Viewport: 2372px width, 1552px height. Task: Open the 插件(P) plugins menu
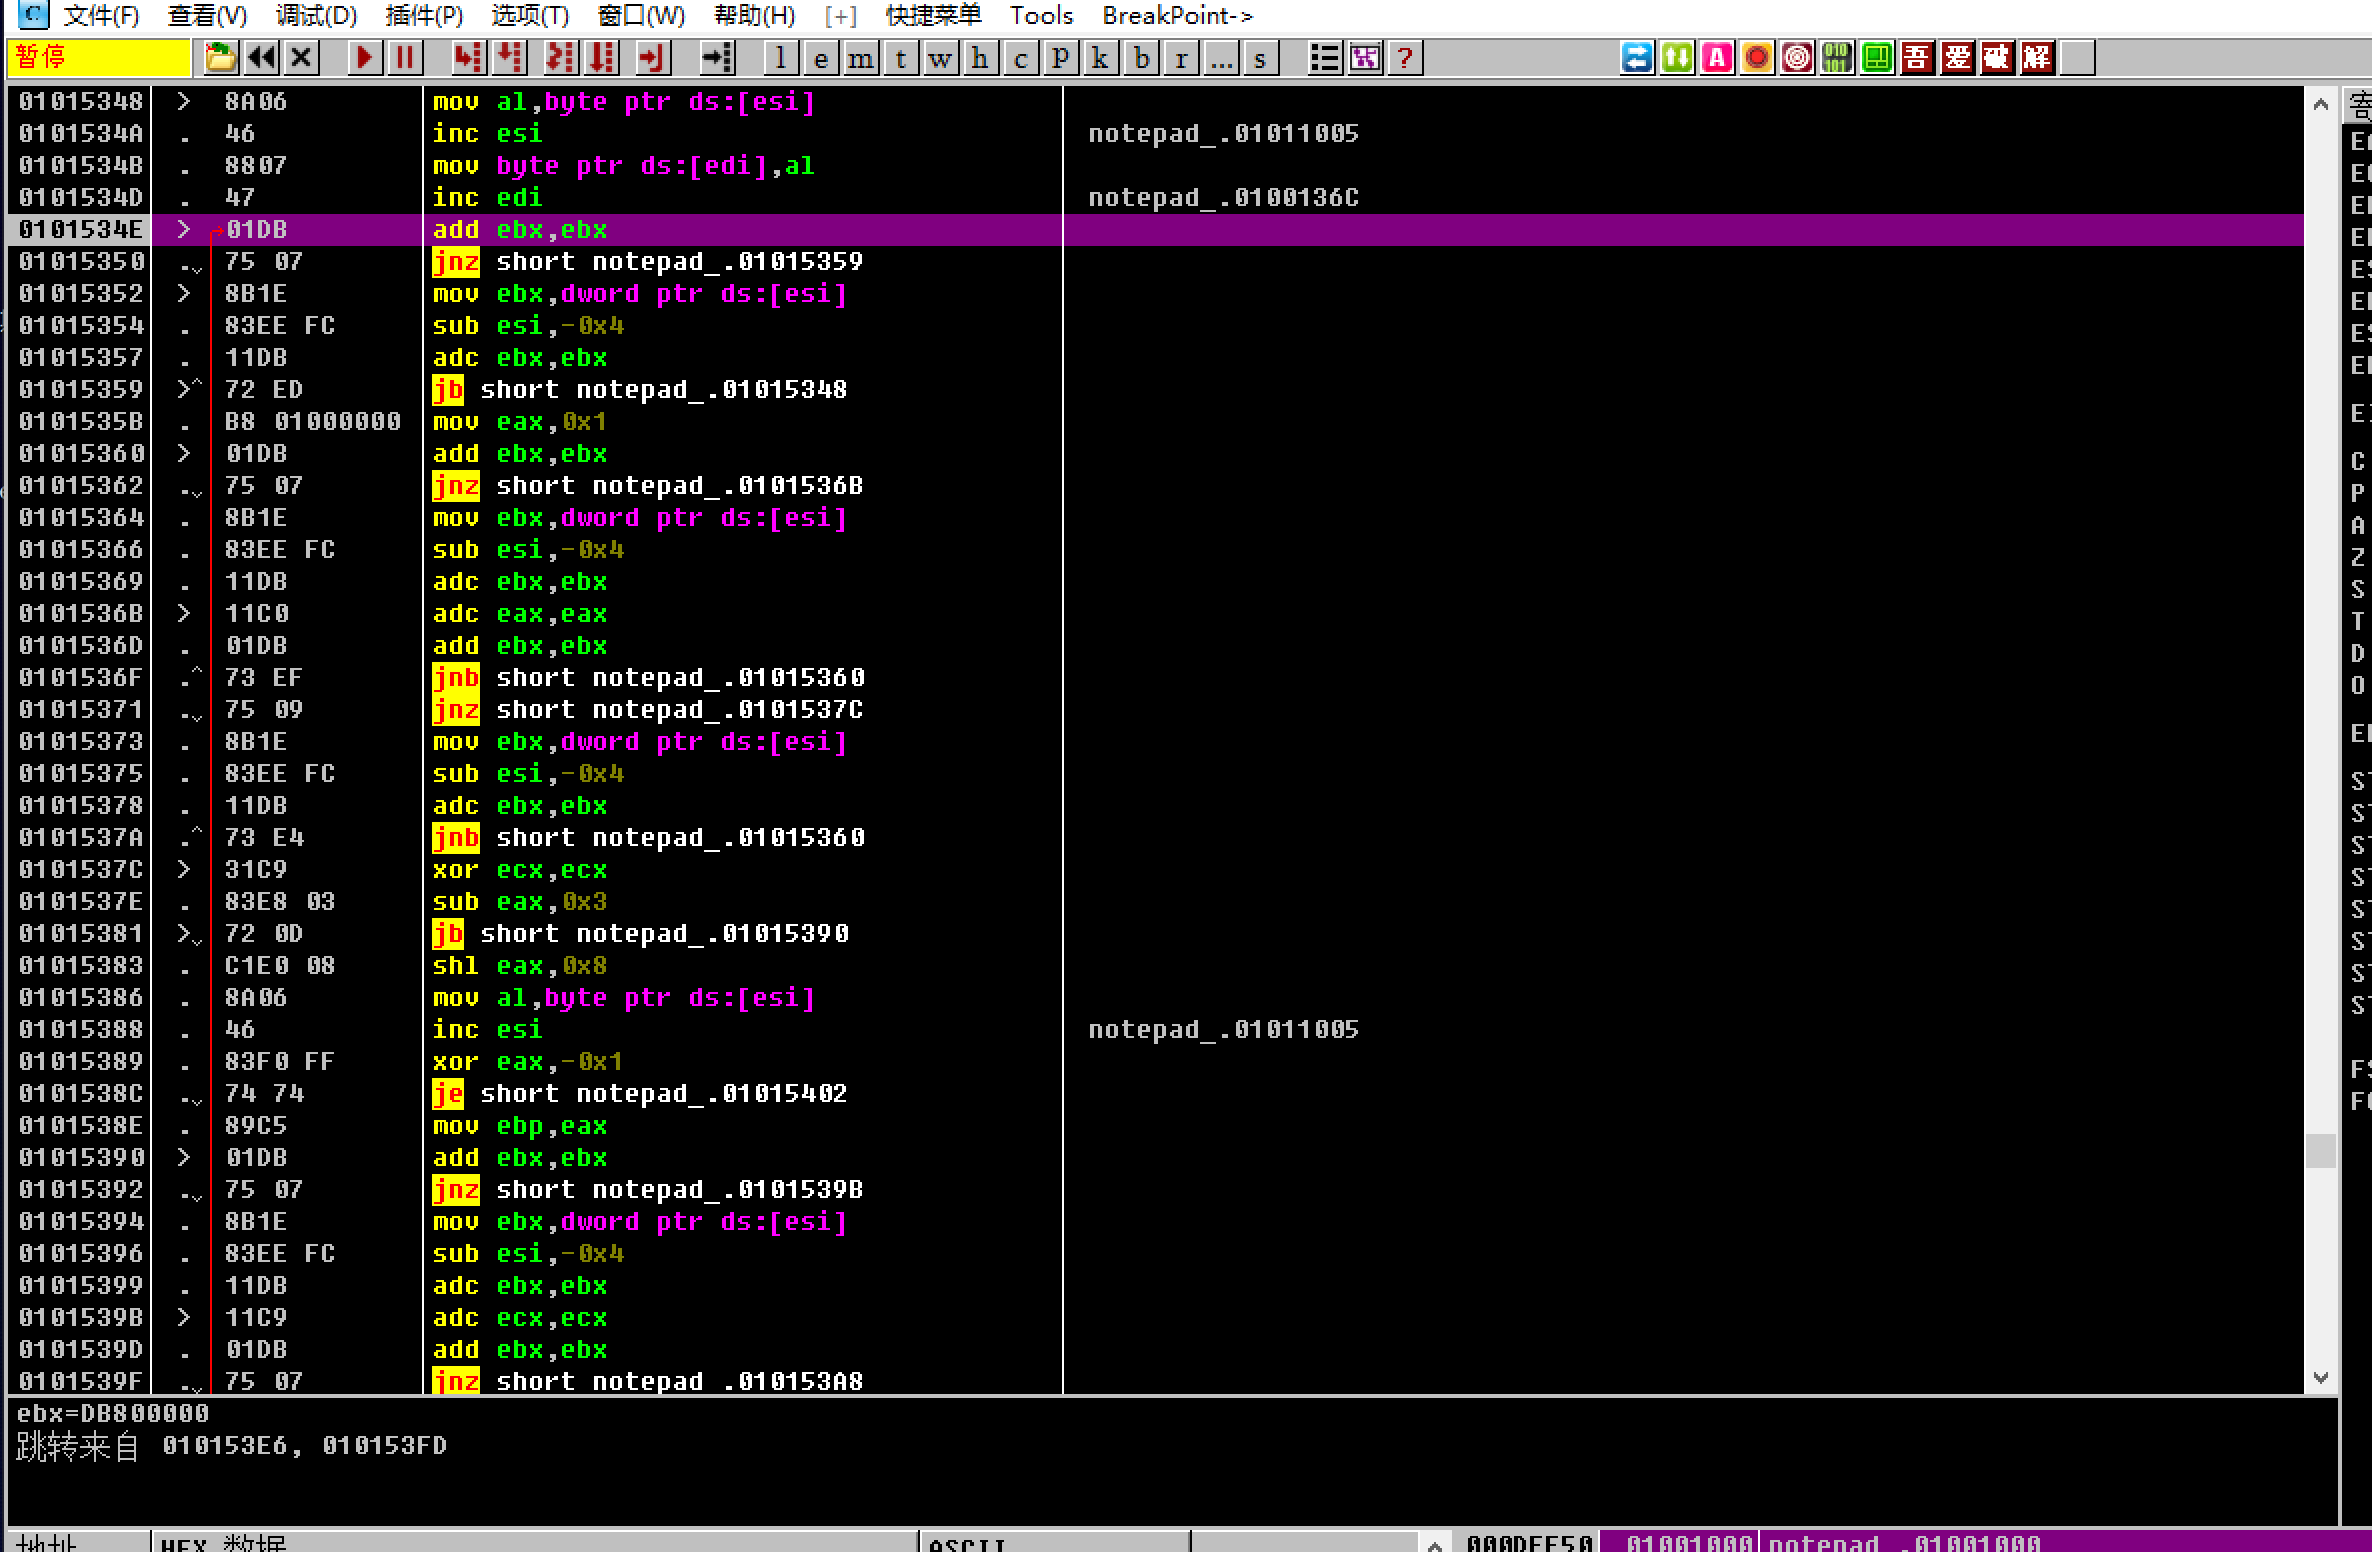point(424,16)
